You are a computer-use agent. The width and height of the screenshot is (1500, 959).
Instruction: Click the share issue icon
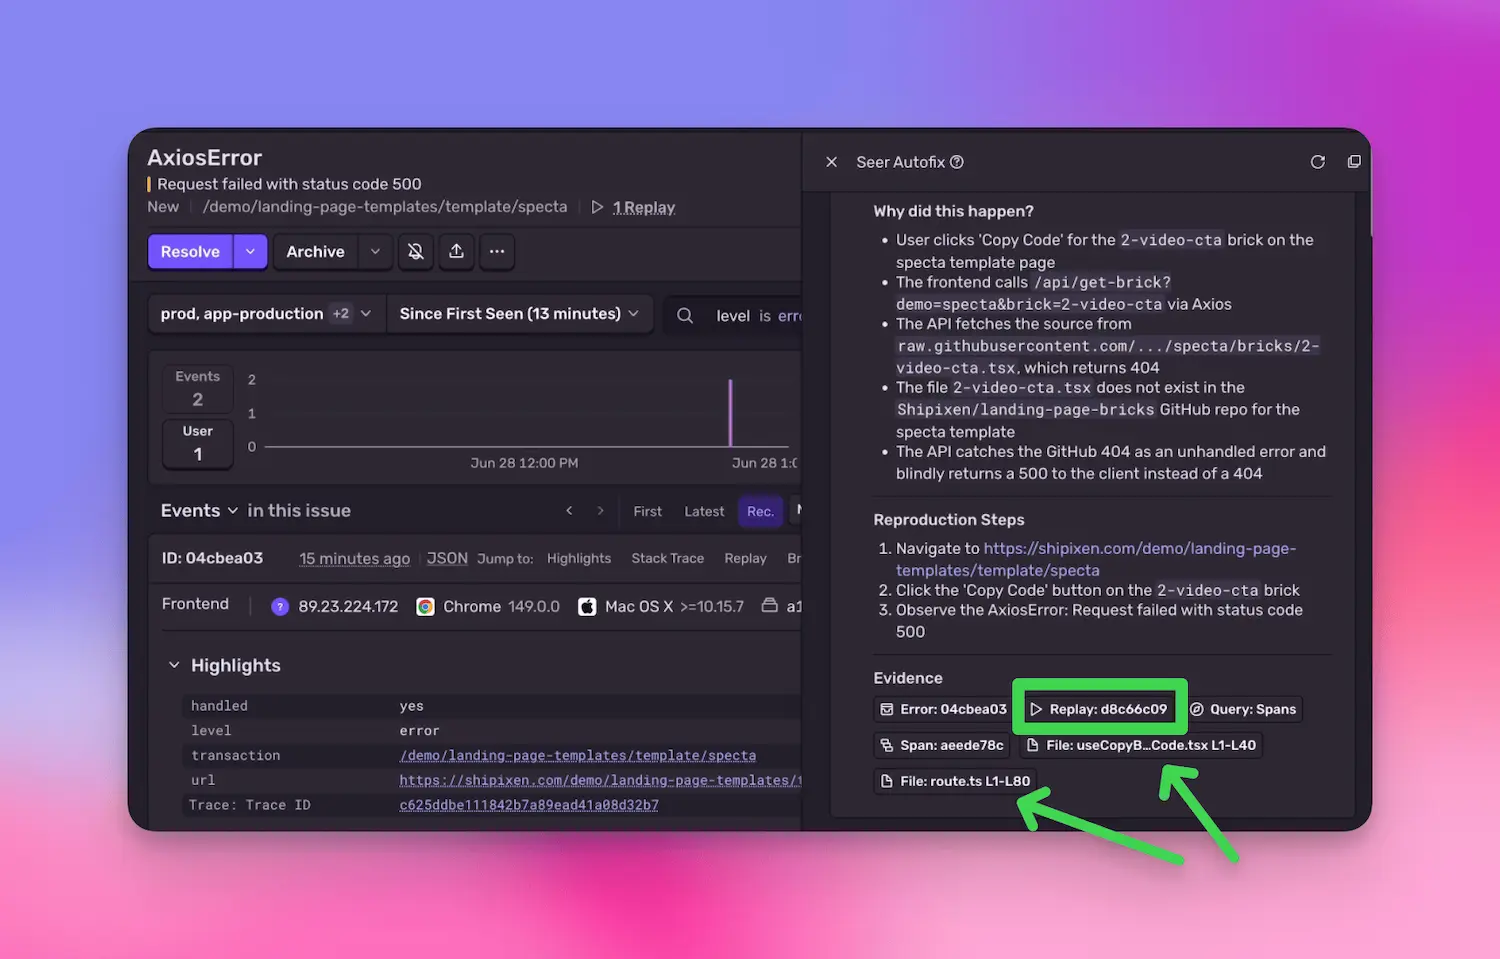pyautogui.click(x=456, y=252)
